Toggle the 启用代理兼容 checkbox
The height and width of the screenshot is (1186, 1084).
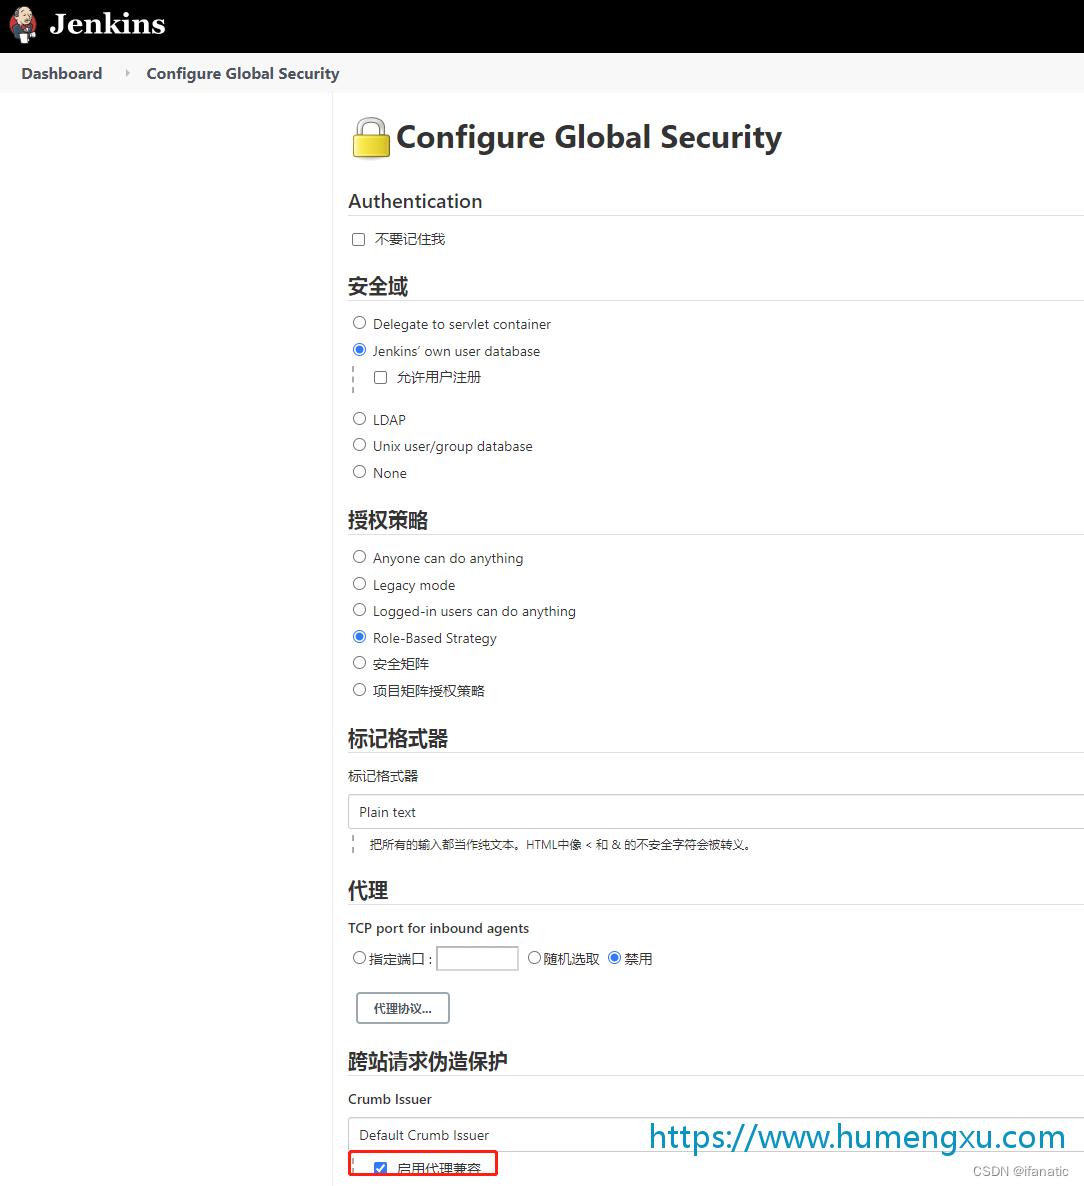click(380, 1169)
